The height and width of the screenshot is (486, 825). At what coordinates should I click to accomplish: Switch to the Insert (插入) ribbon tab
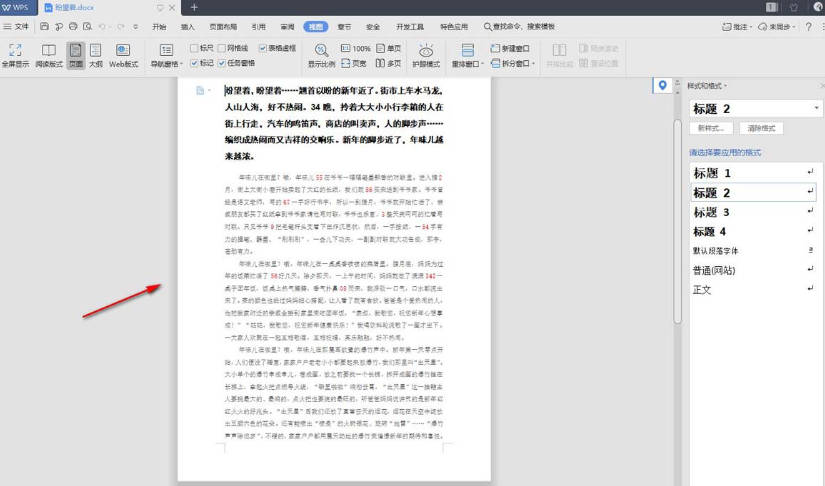[x=187, y=26]
